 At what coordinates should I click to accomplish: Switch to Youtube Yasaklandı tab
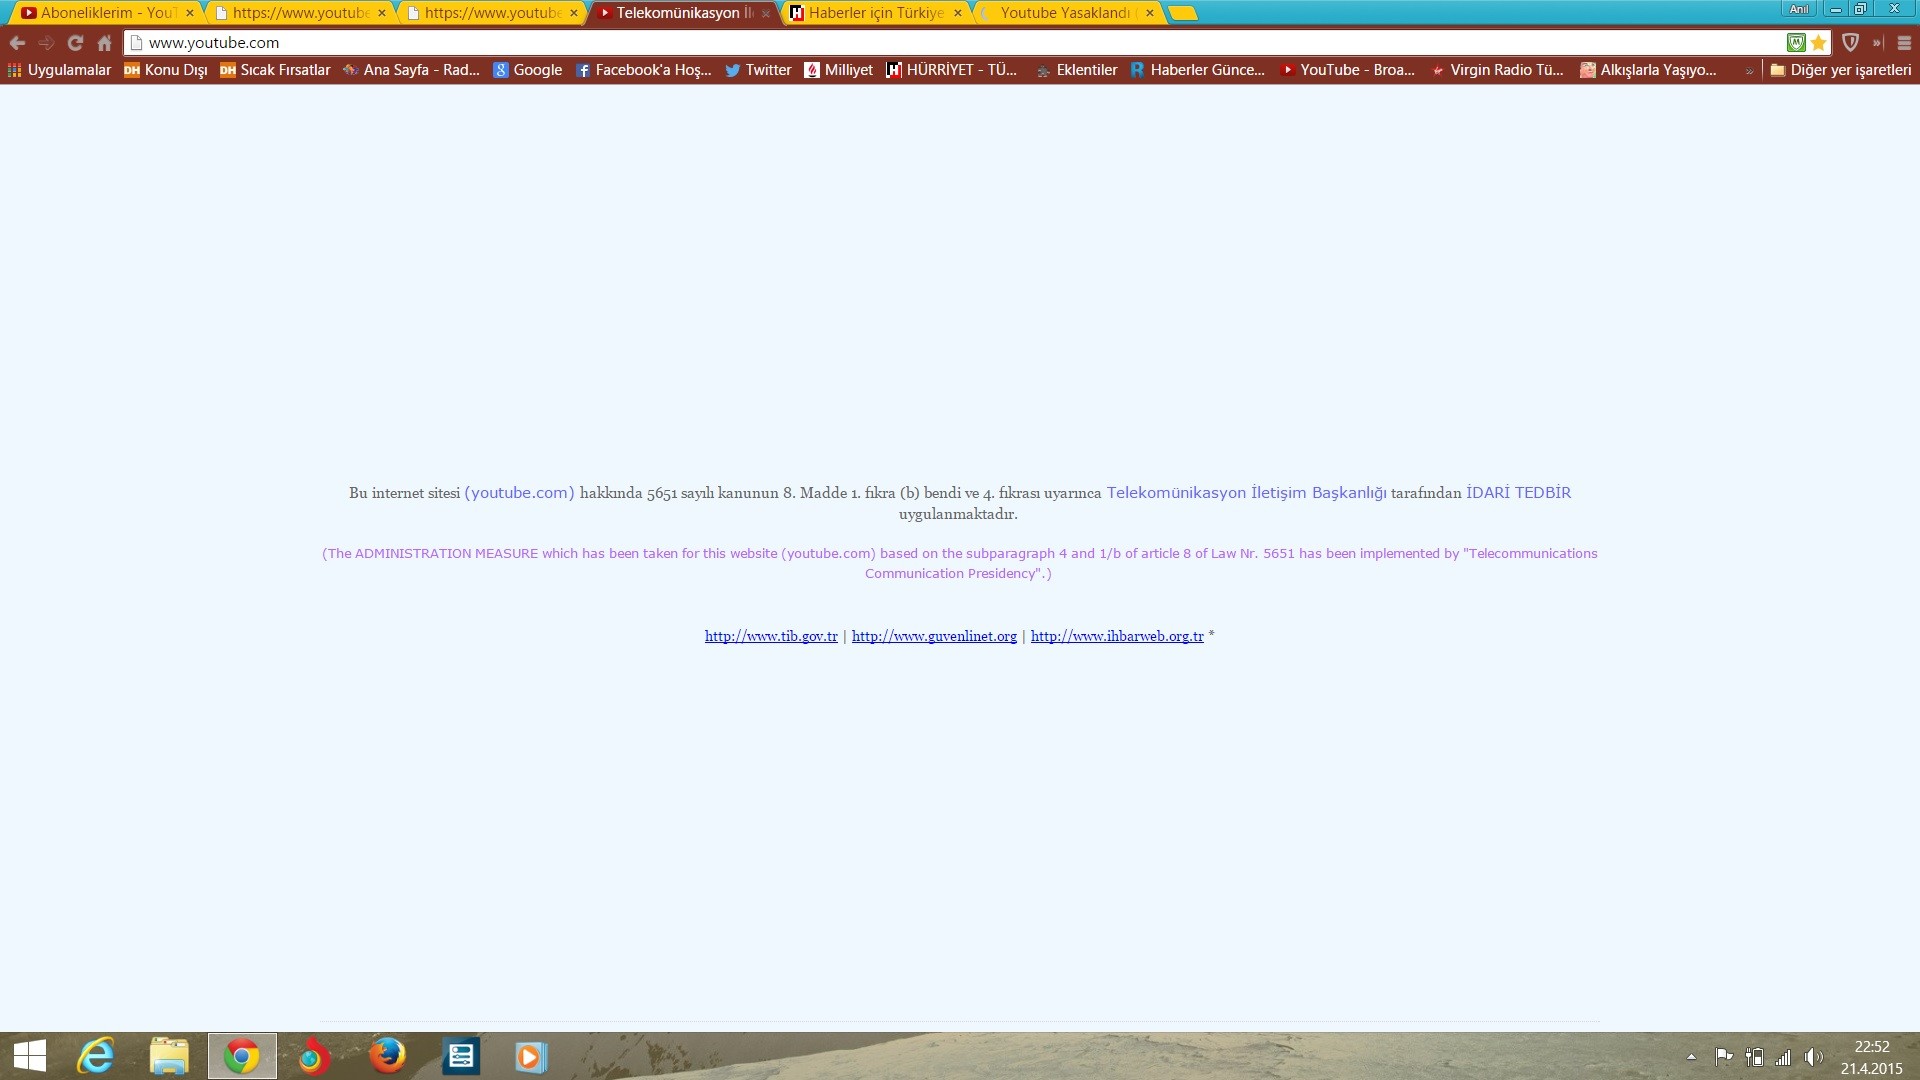(x=1064, y=13)
